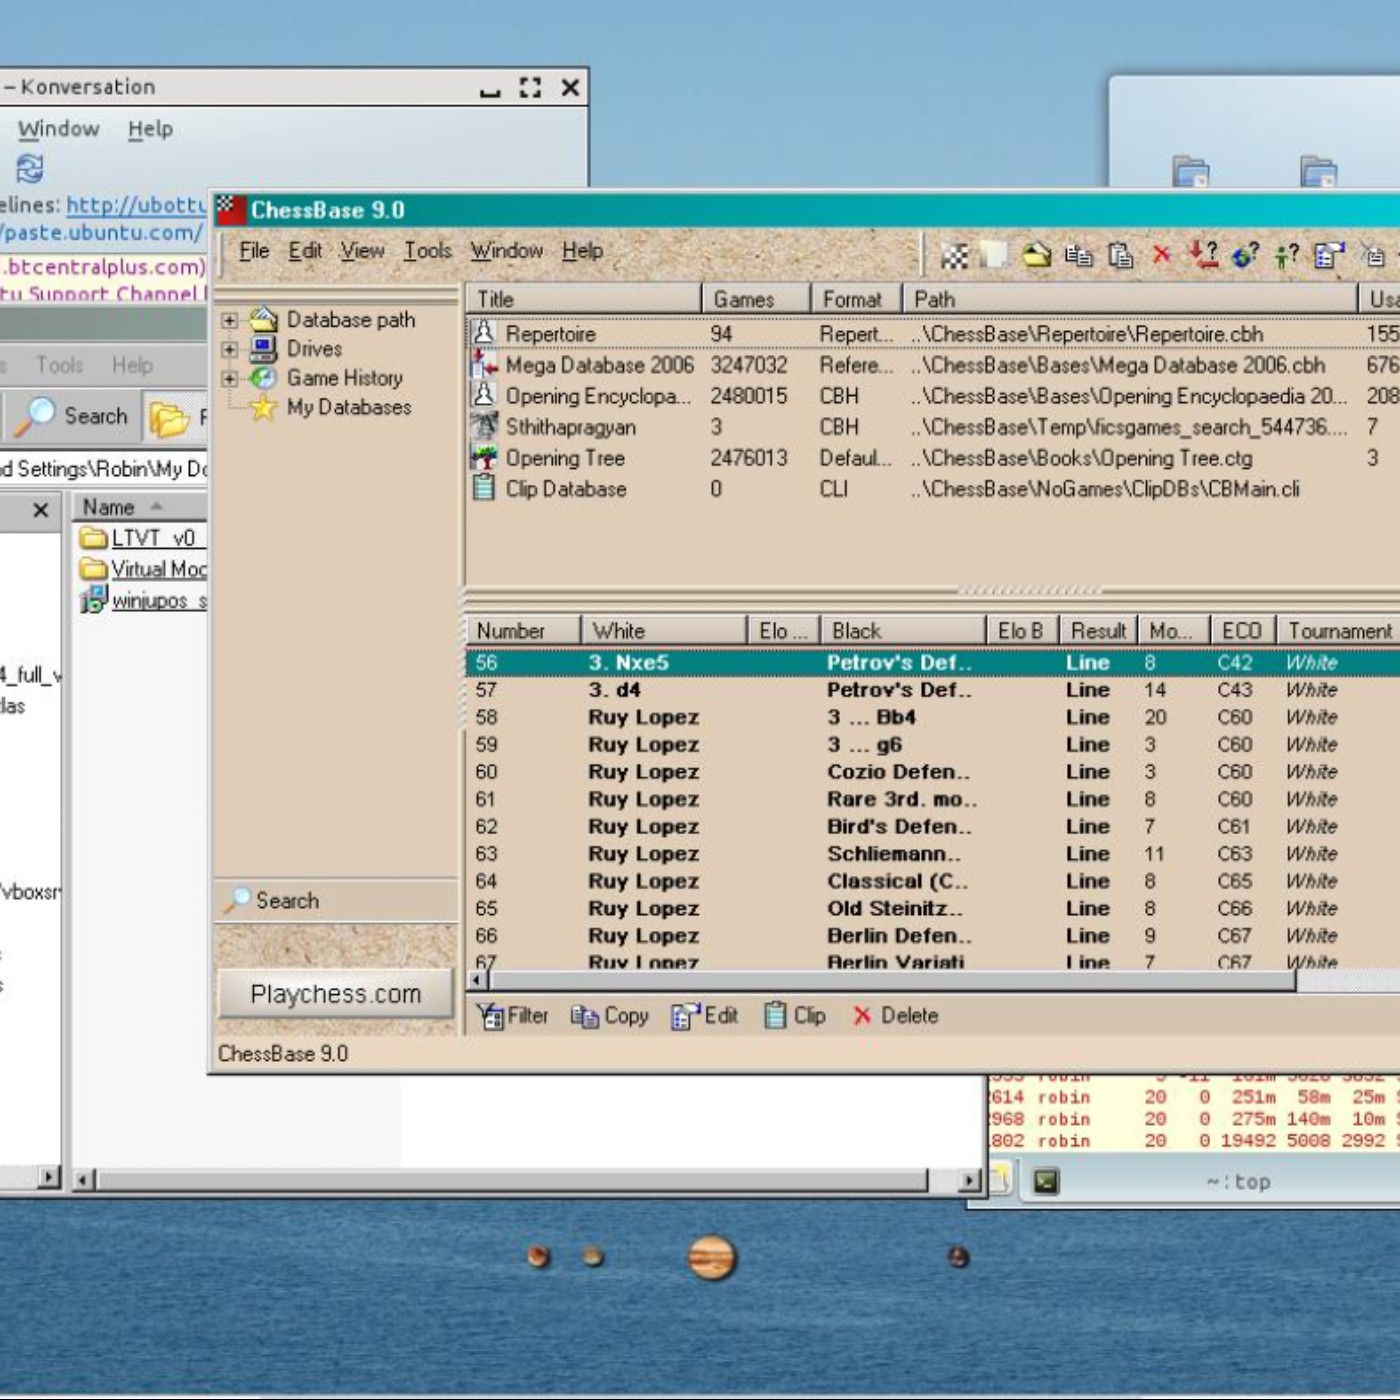Click the Clip button below the games list
The width and height of the screenshot is (1400, 1400).
click(x=795, y=1016)
